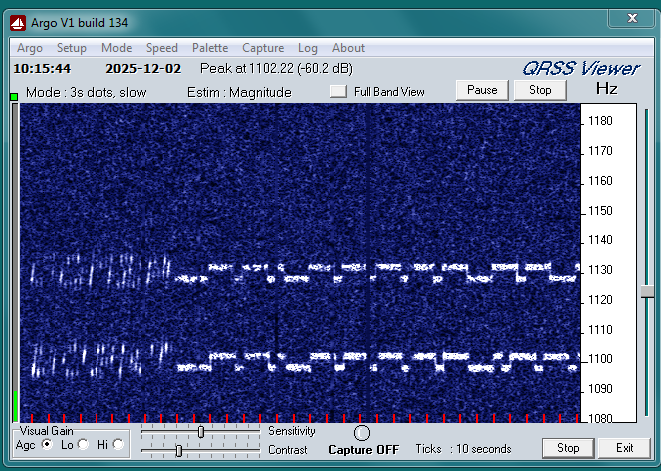
Task: Click the 1130 Hz scale label
Action: pyautogui.click(x=600, y=270)
